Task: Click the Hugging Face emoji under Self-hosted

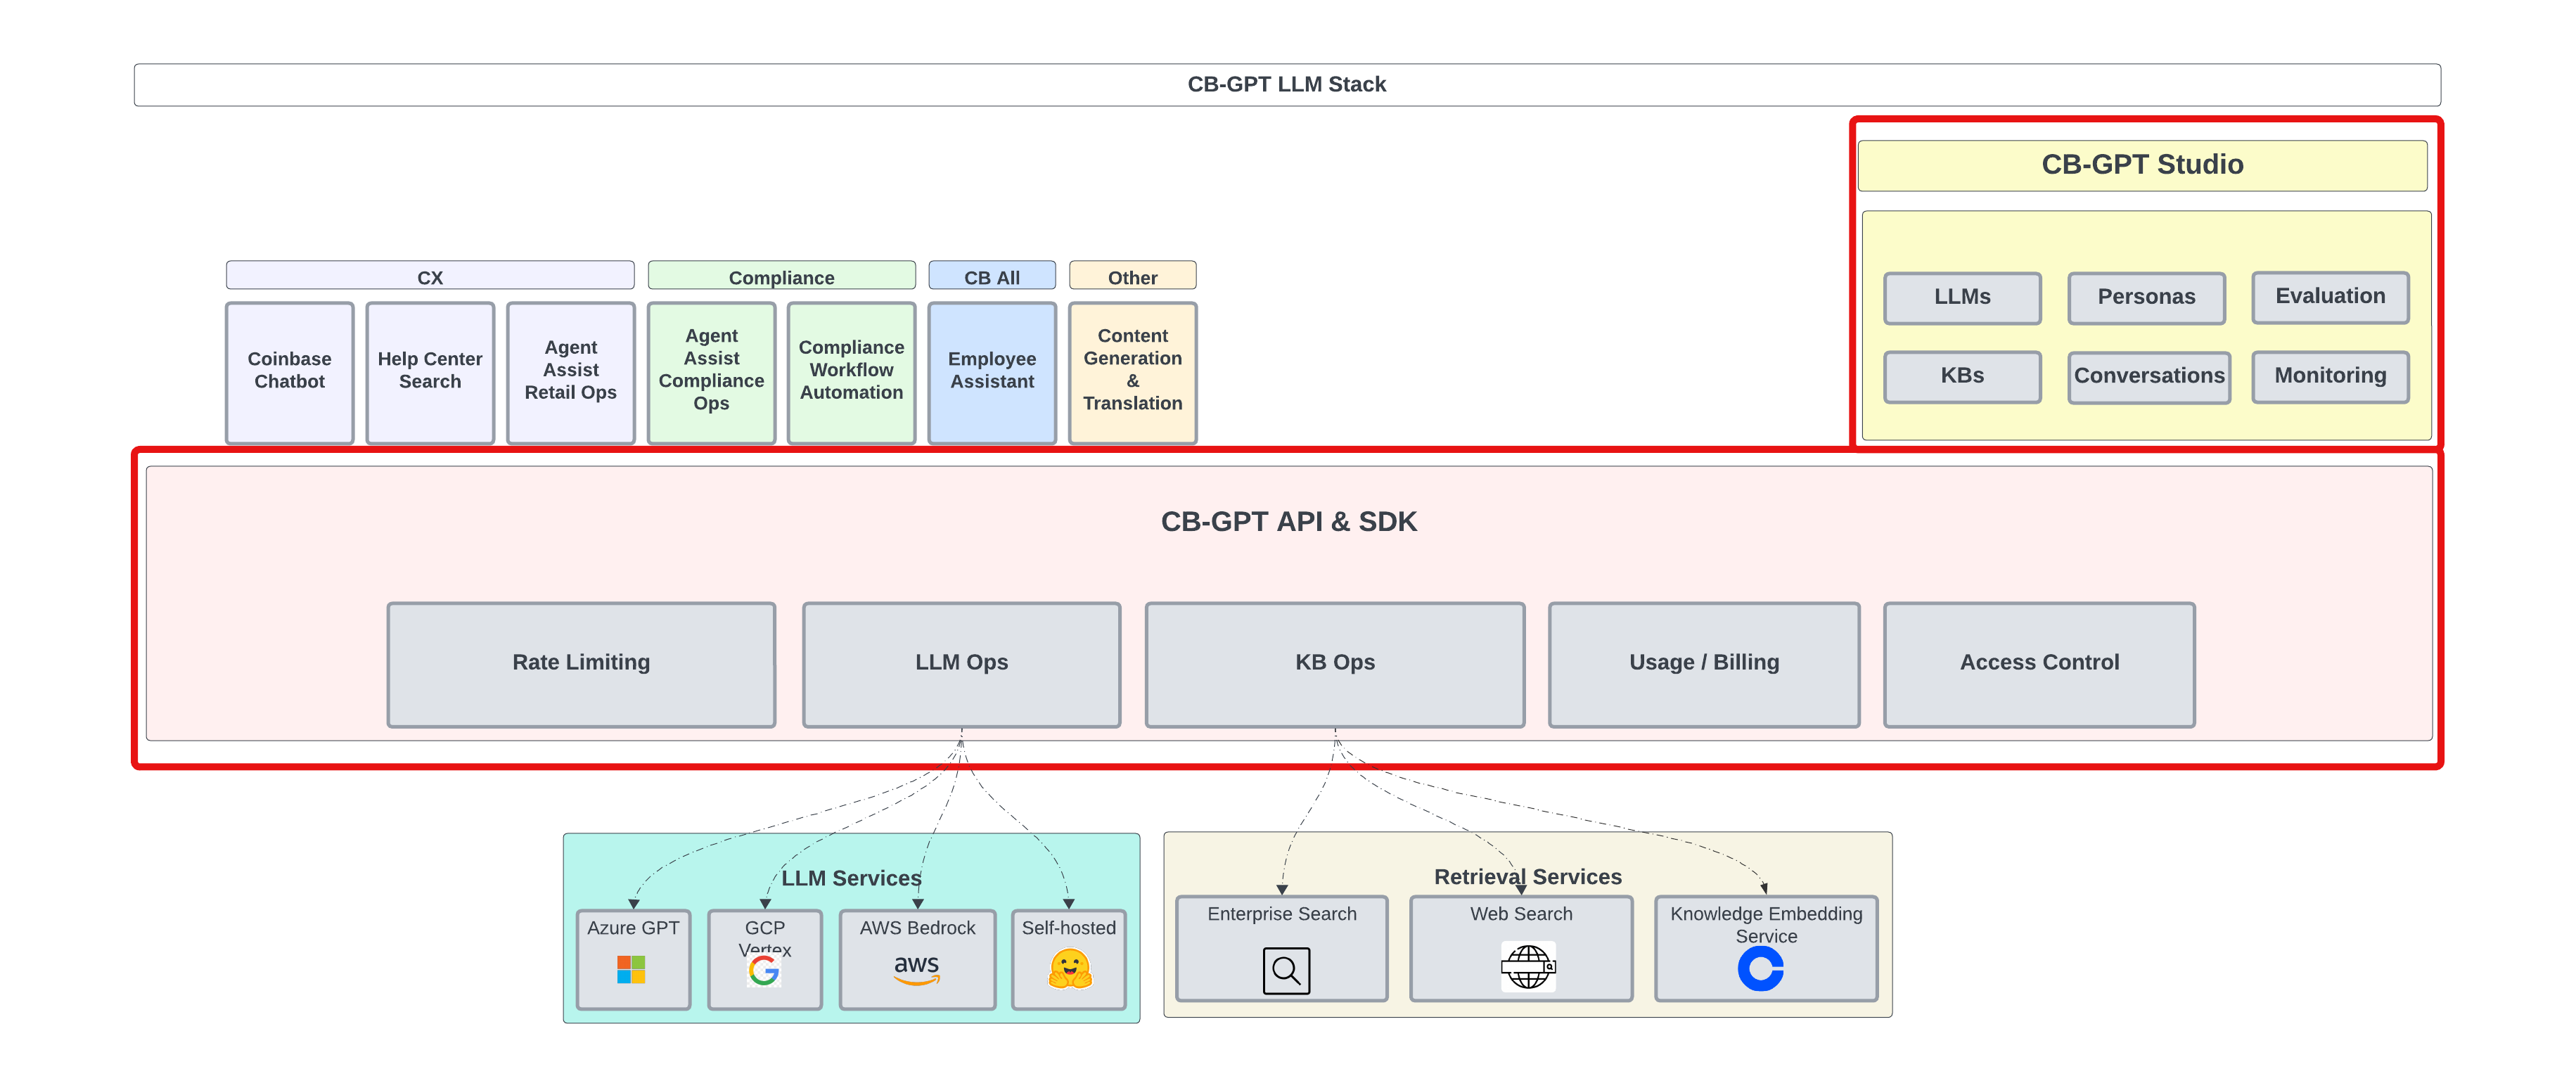Action: click(x=1069, y=969)
